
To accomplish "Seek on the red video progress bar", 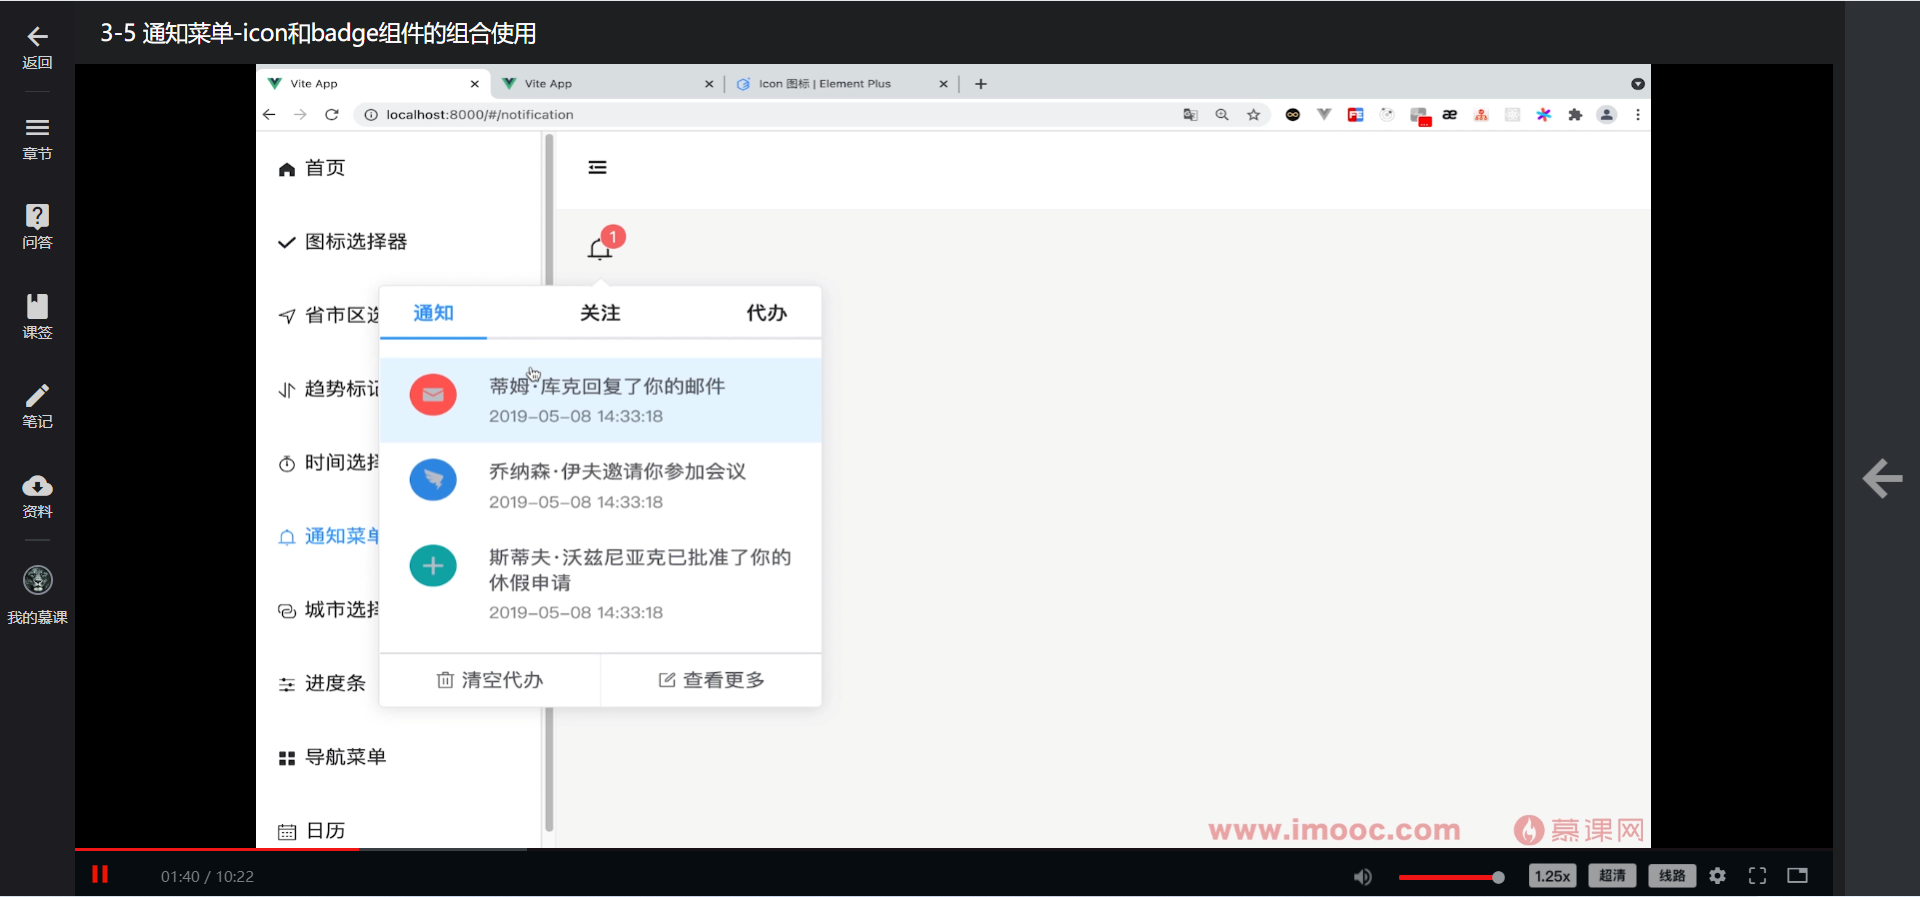I will (x=954, y=850).
